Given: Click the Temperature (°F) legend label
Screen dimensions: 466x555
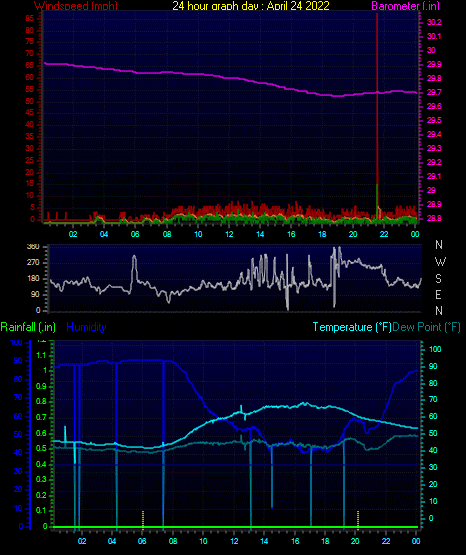Looking at the screenshot, I should [x=352, y=327].
